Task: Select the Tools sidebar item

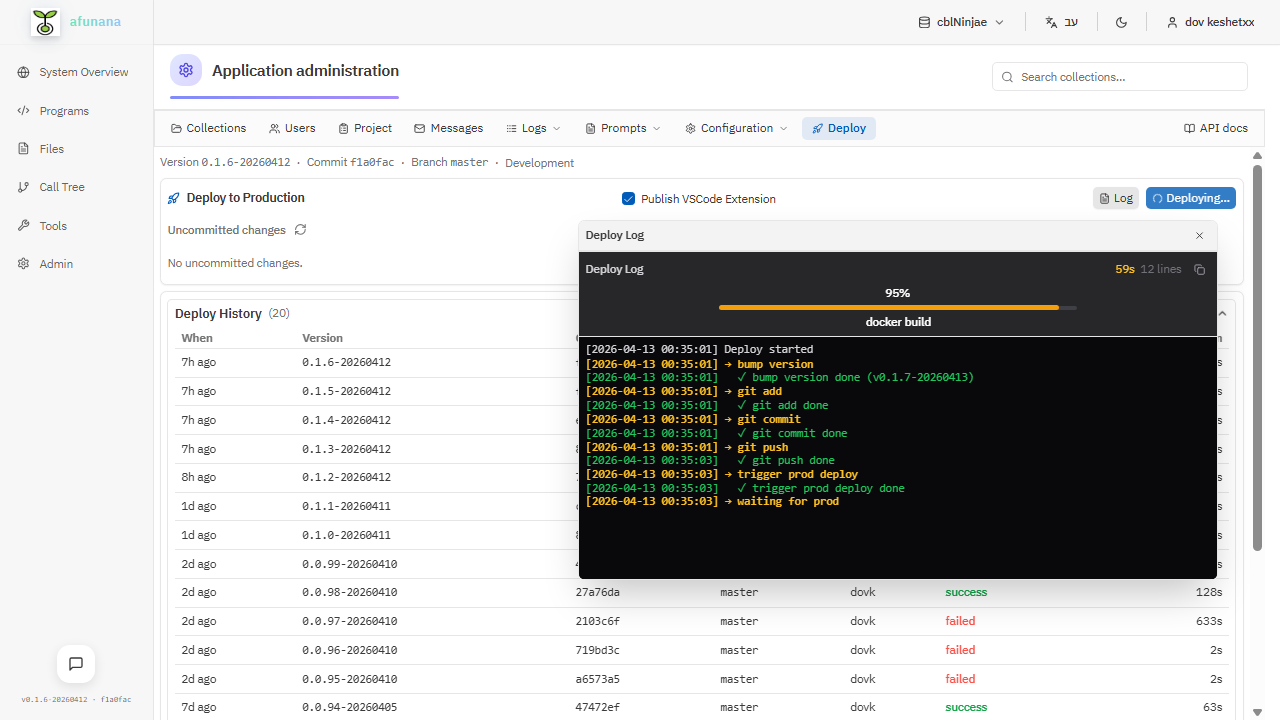Action: tap(53, 226)
